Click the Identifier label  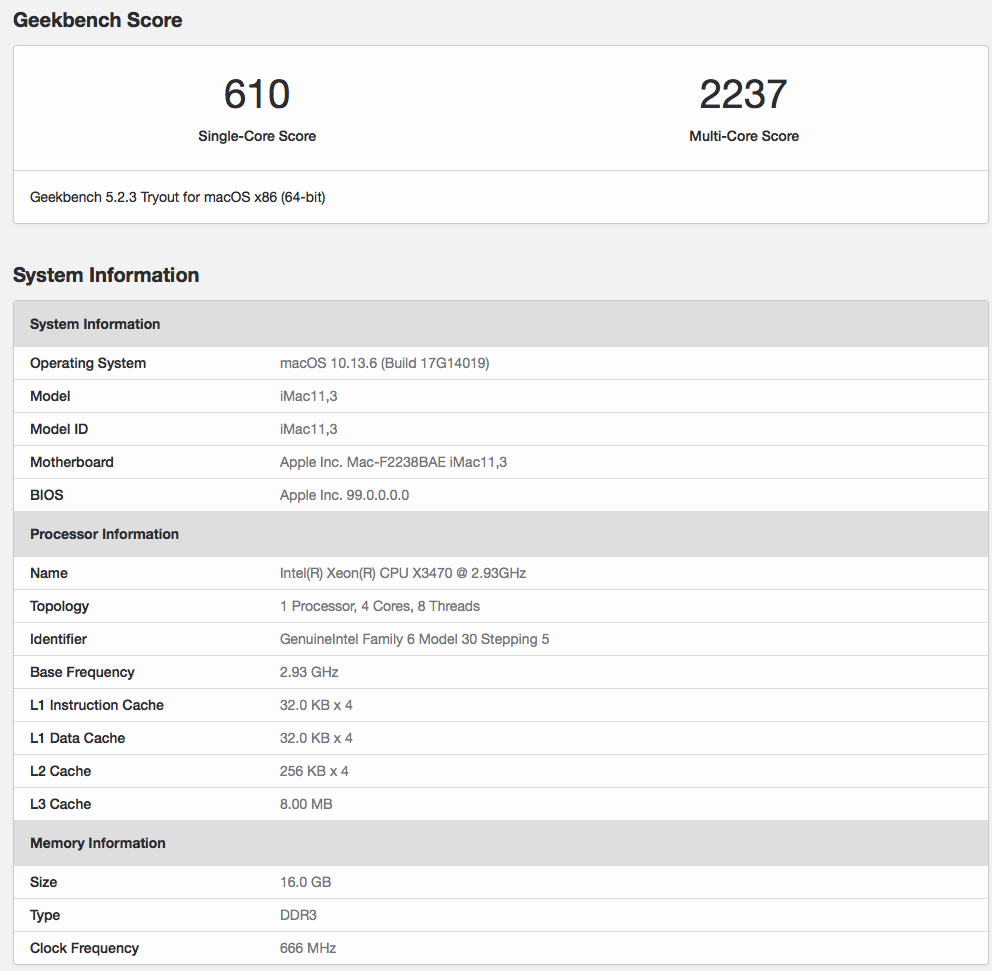(58, 639)
